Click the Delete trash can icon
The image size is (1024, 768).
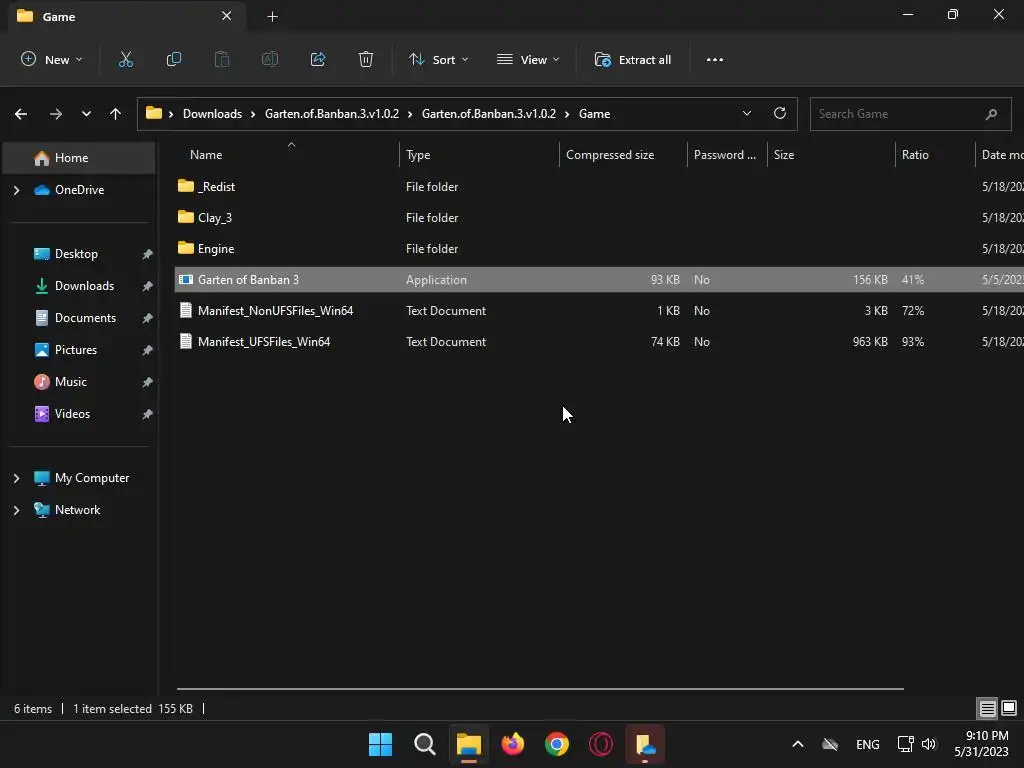pos(366,59)
